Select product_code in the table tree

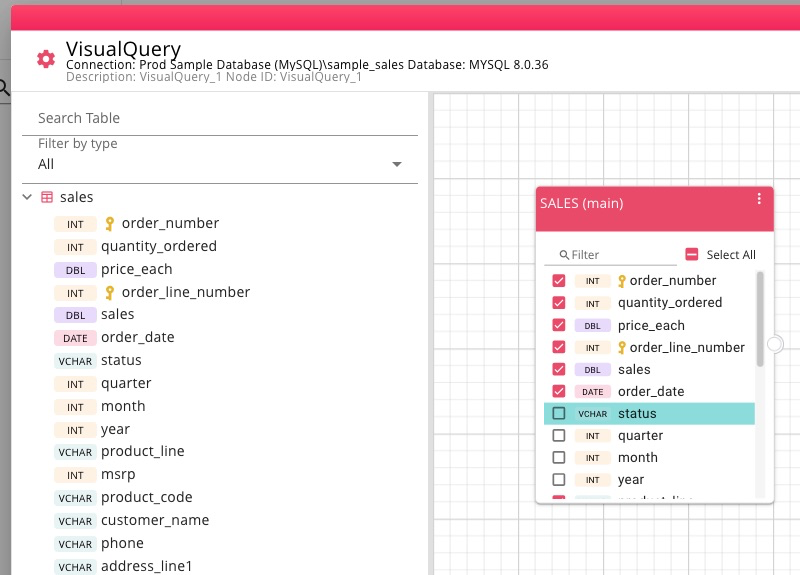click(x=147, y=497)
